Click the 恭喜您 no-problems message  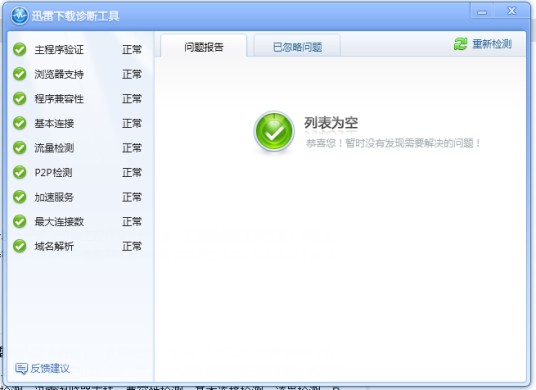[x=393, y=143]
